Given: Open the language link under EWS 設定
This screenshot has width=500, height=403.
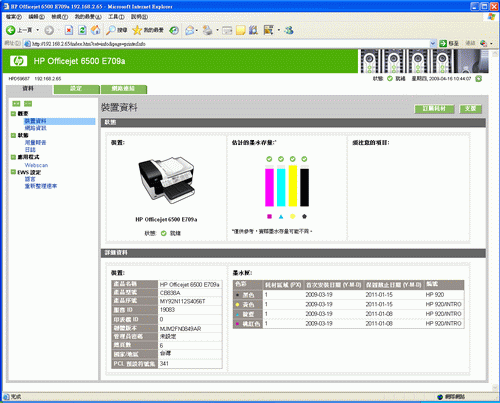Looking at the screenshot, I should [30, 179].
